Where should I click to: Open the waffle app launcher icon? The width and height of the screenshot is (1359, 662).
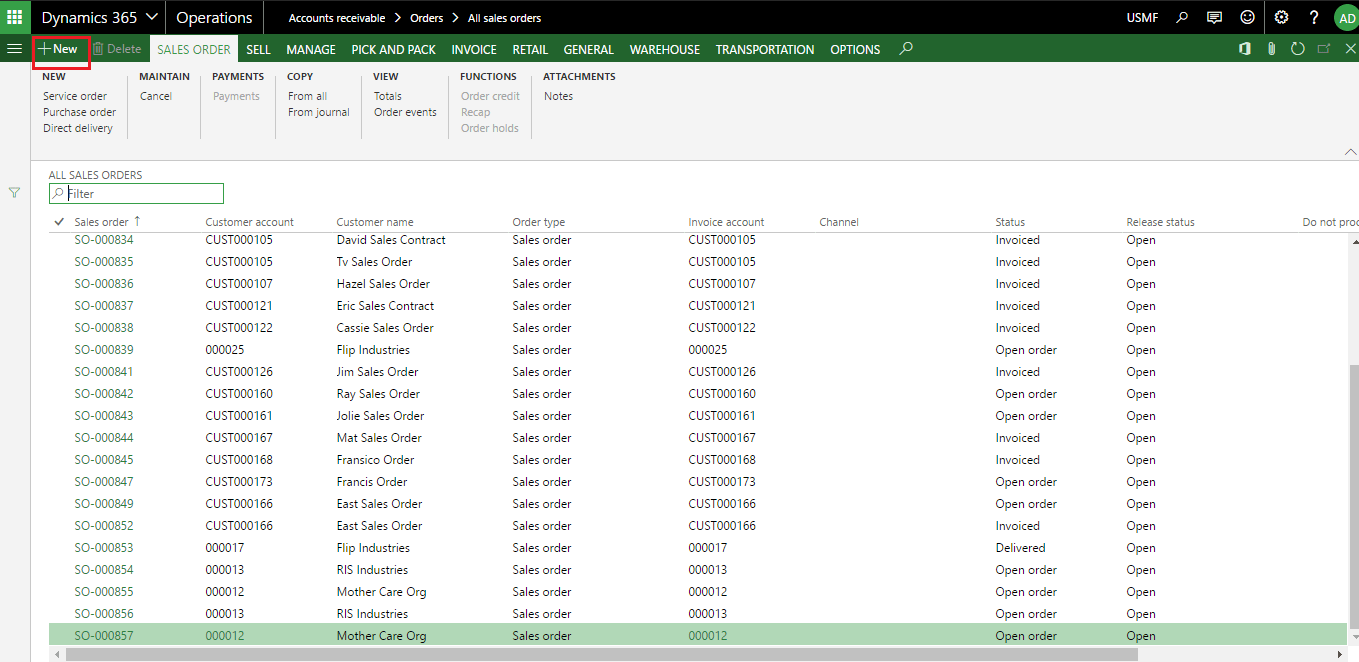click(14, 17)
